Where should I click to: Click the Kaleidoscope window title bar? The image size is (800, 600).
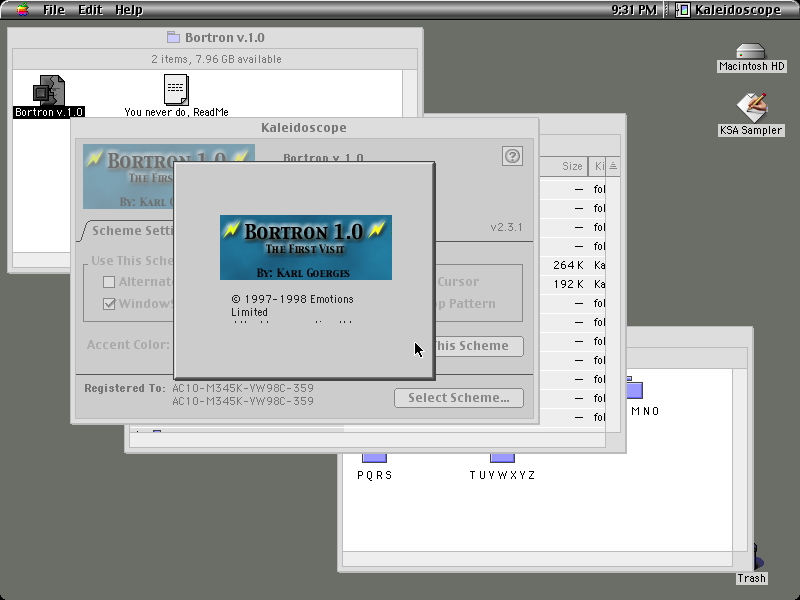(x=304, y=128)
